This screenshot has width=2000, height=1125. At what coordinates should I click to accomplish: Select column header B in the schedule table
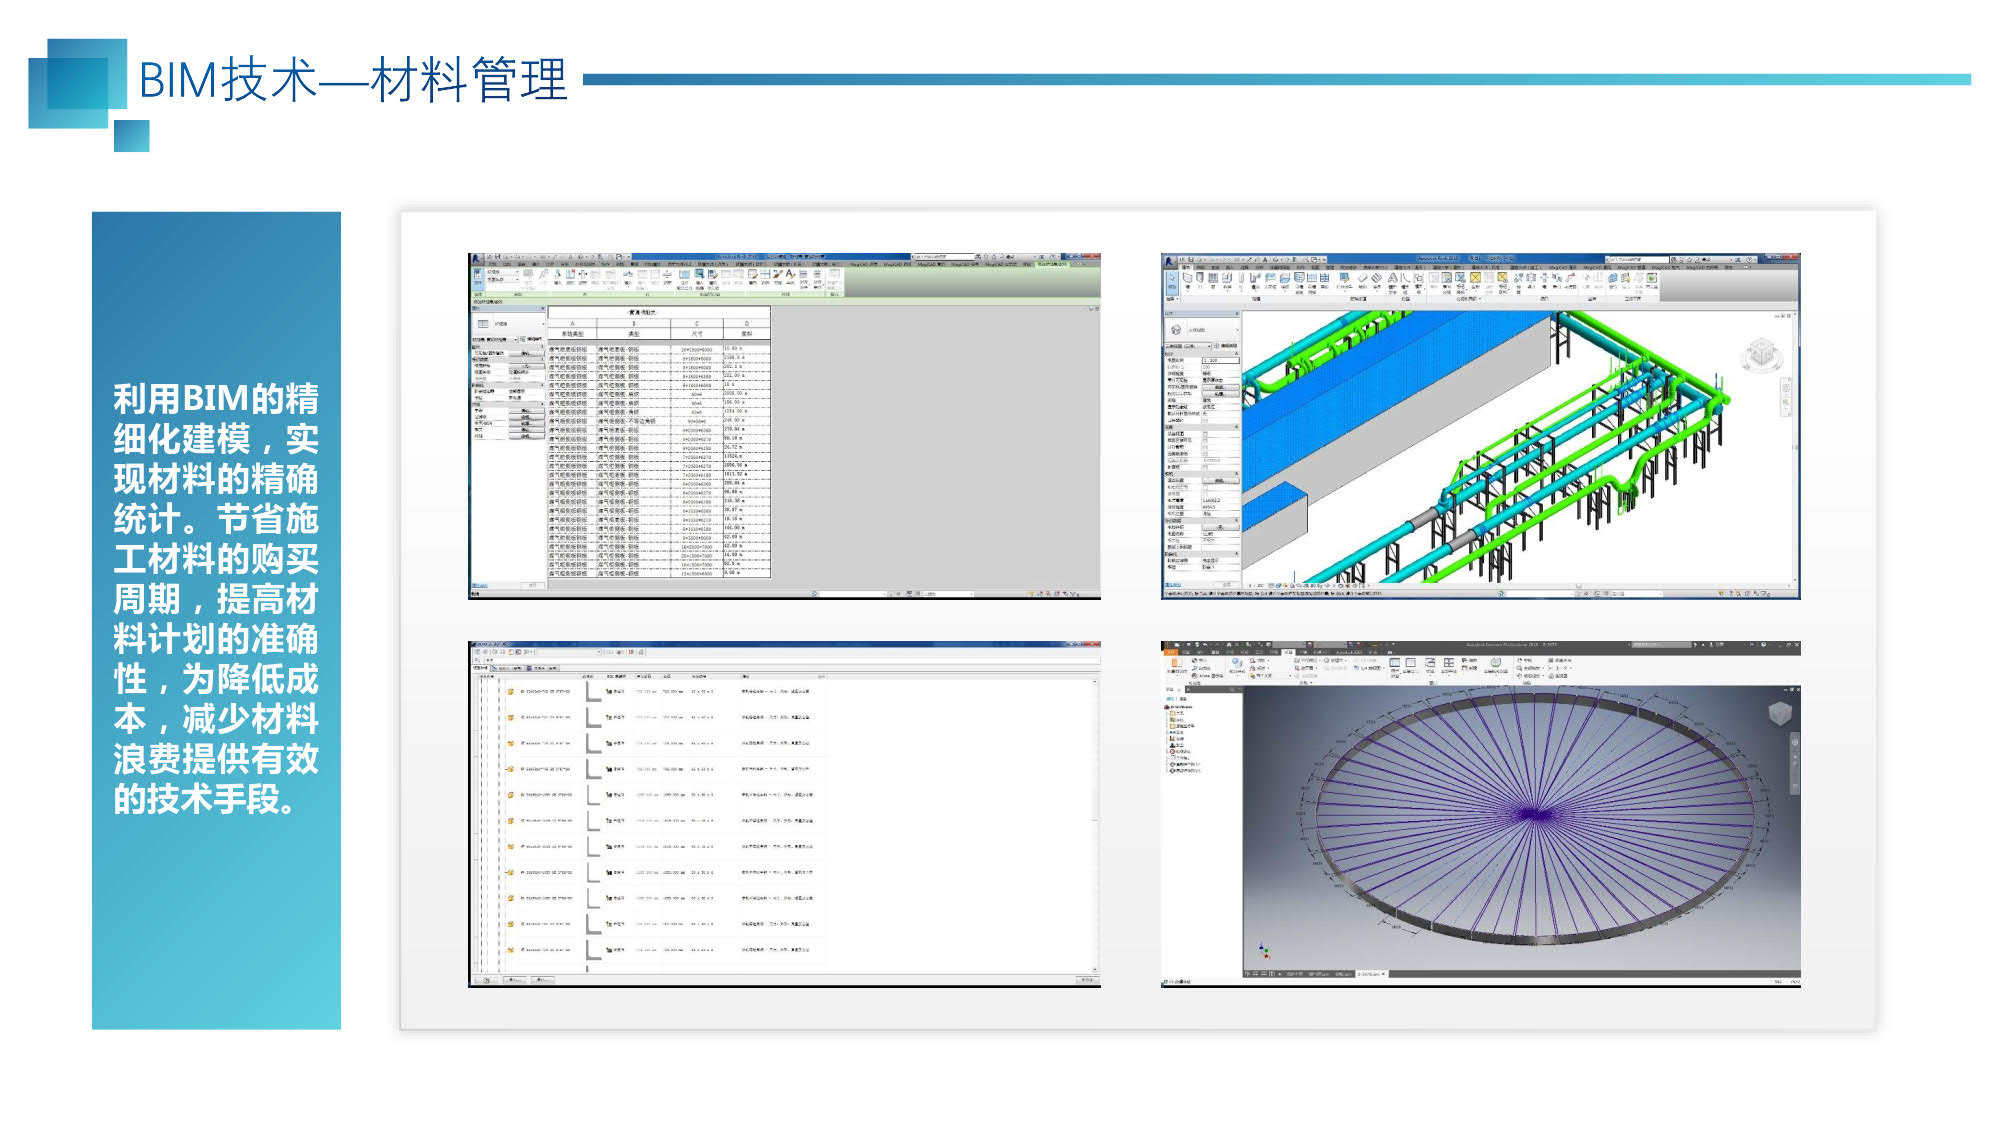pyautogui.click(x=633, y=323)
